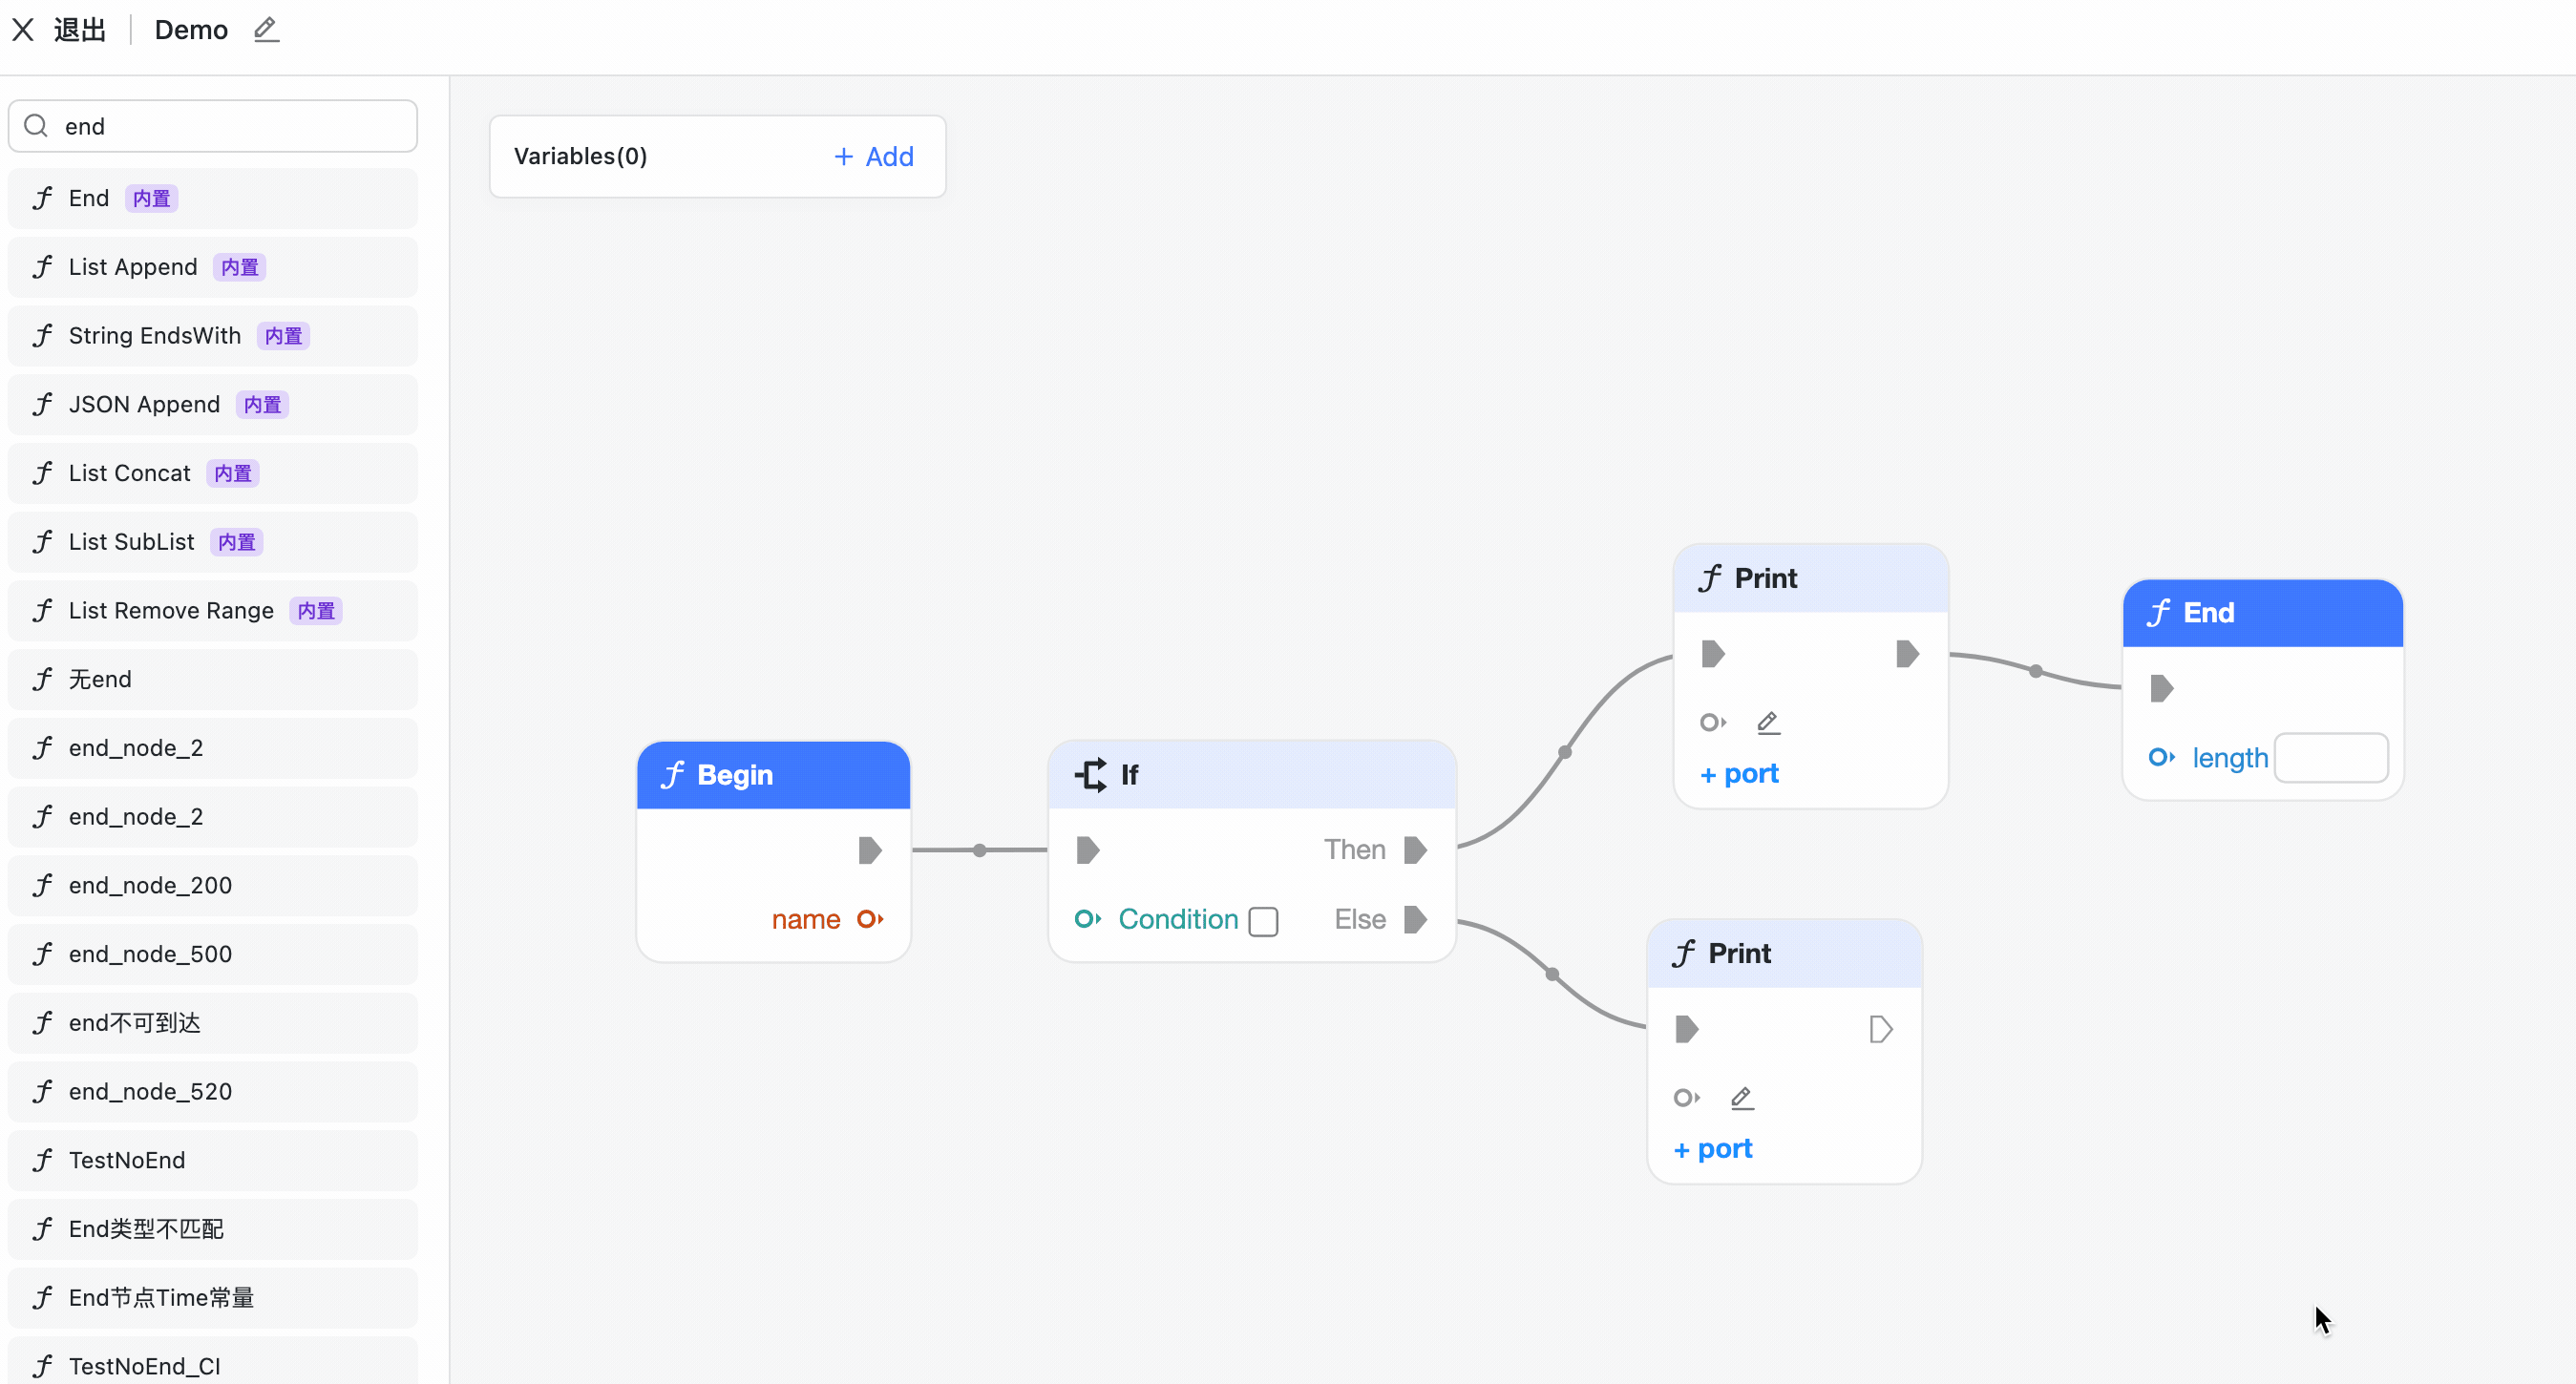
Task: Click the 退出 exit button
Action: point(80,30)
